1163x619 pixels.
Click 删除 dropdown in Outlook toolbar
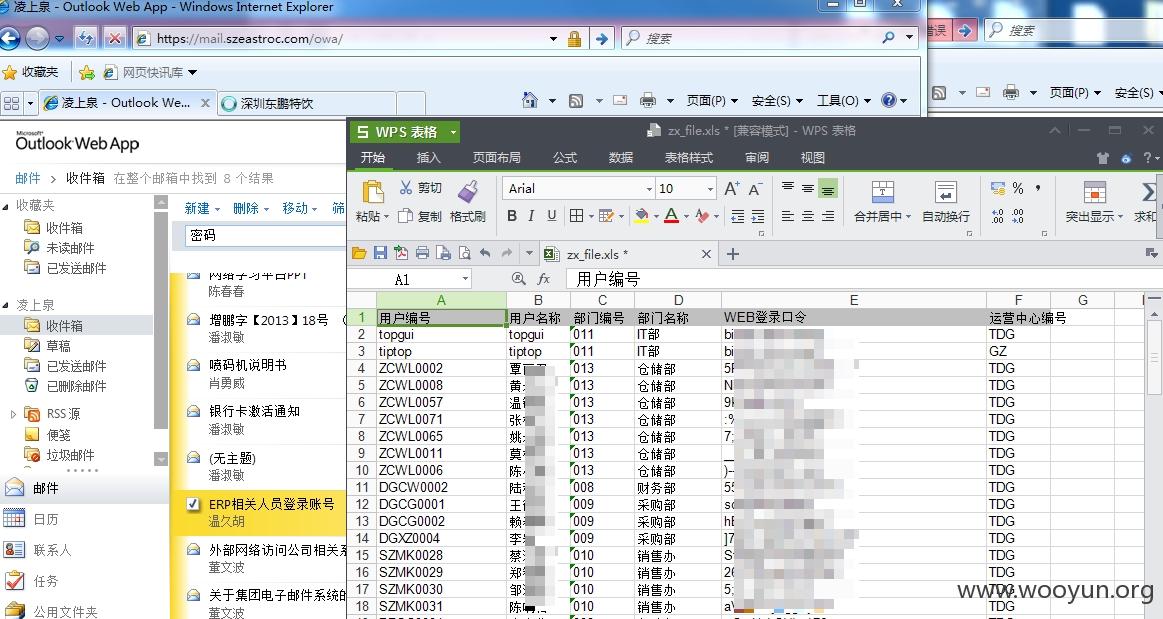point(251,209)
